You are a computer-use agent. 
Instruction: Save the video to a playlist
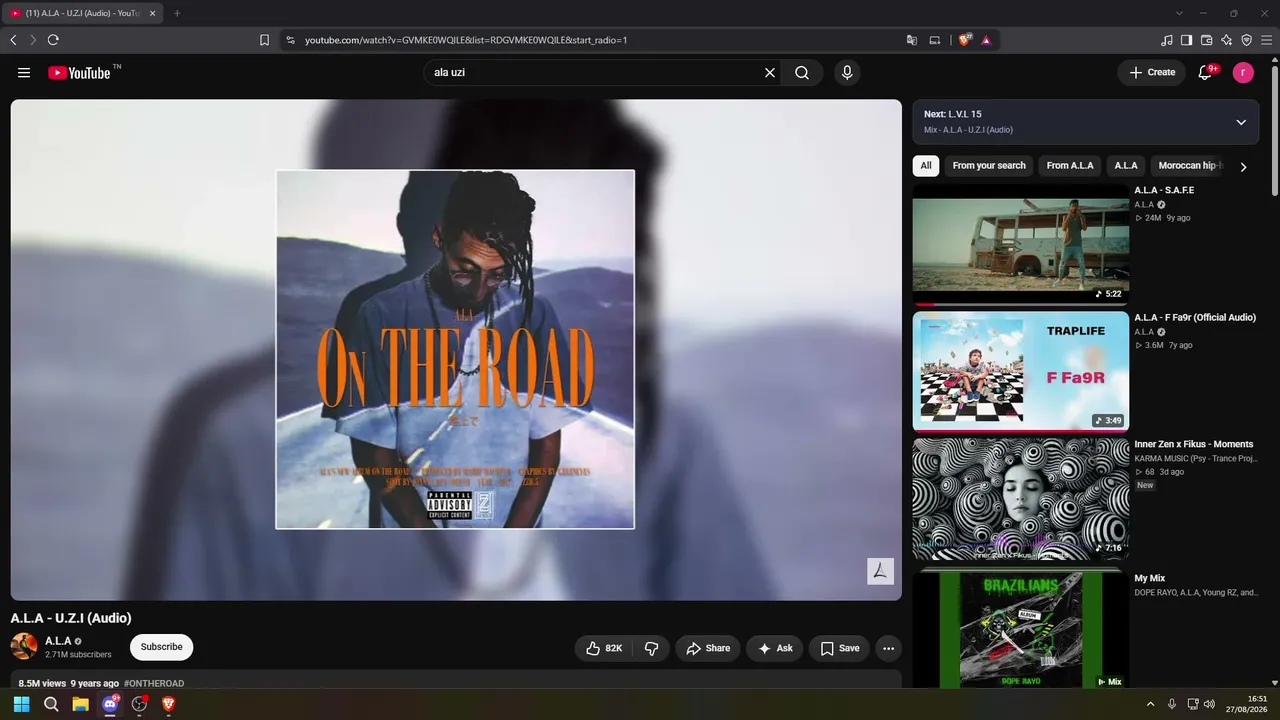point(839,648)
